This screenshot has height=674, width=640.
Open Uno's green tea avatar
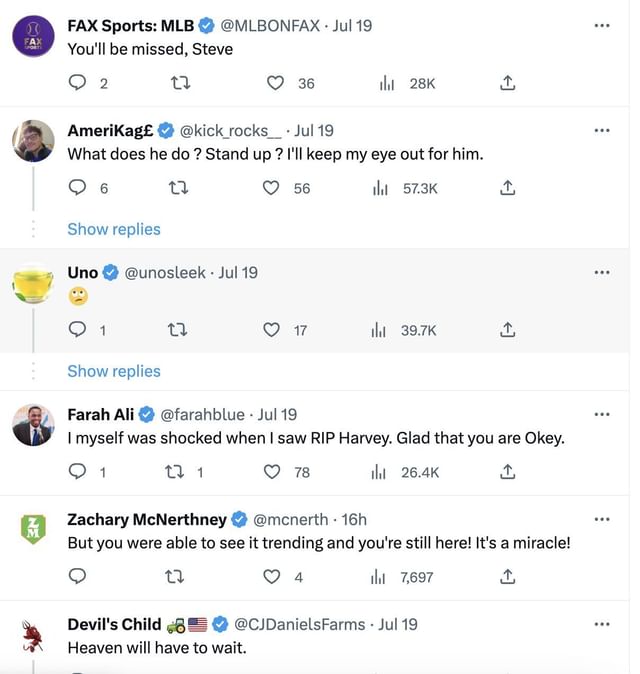pos(33,284)
